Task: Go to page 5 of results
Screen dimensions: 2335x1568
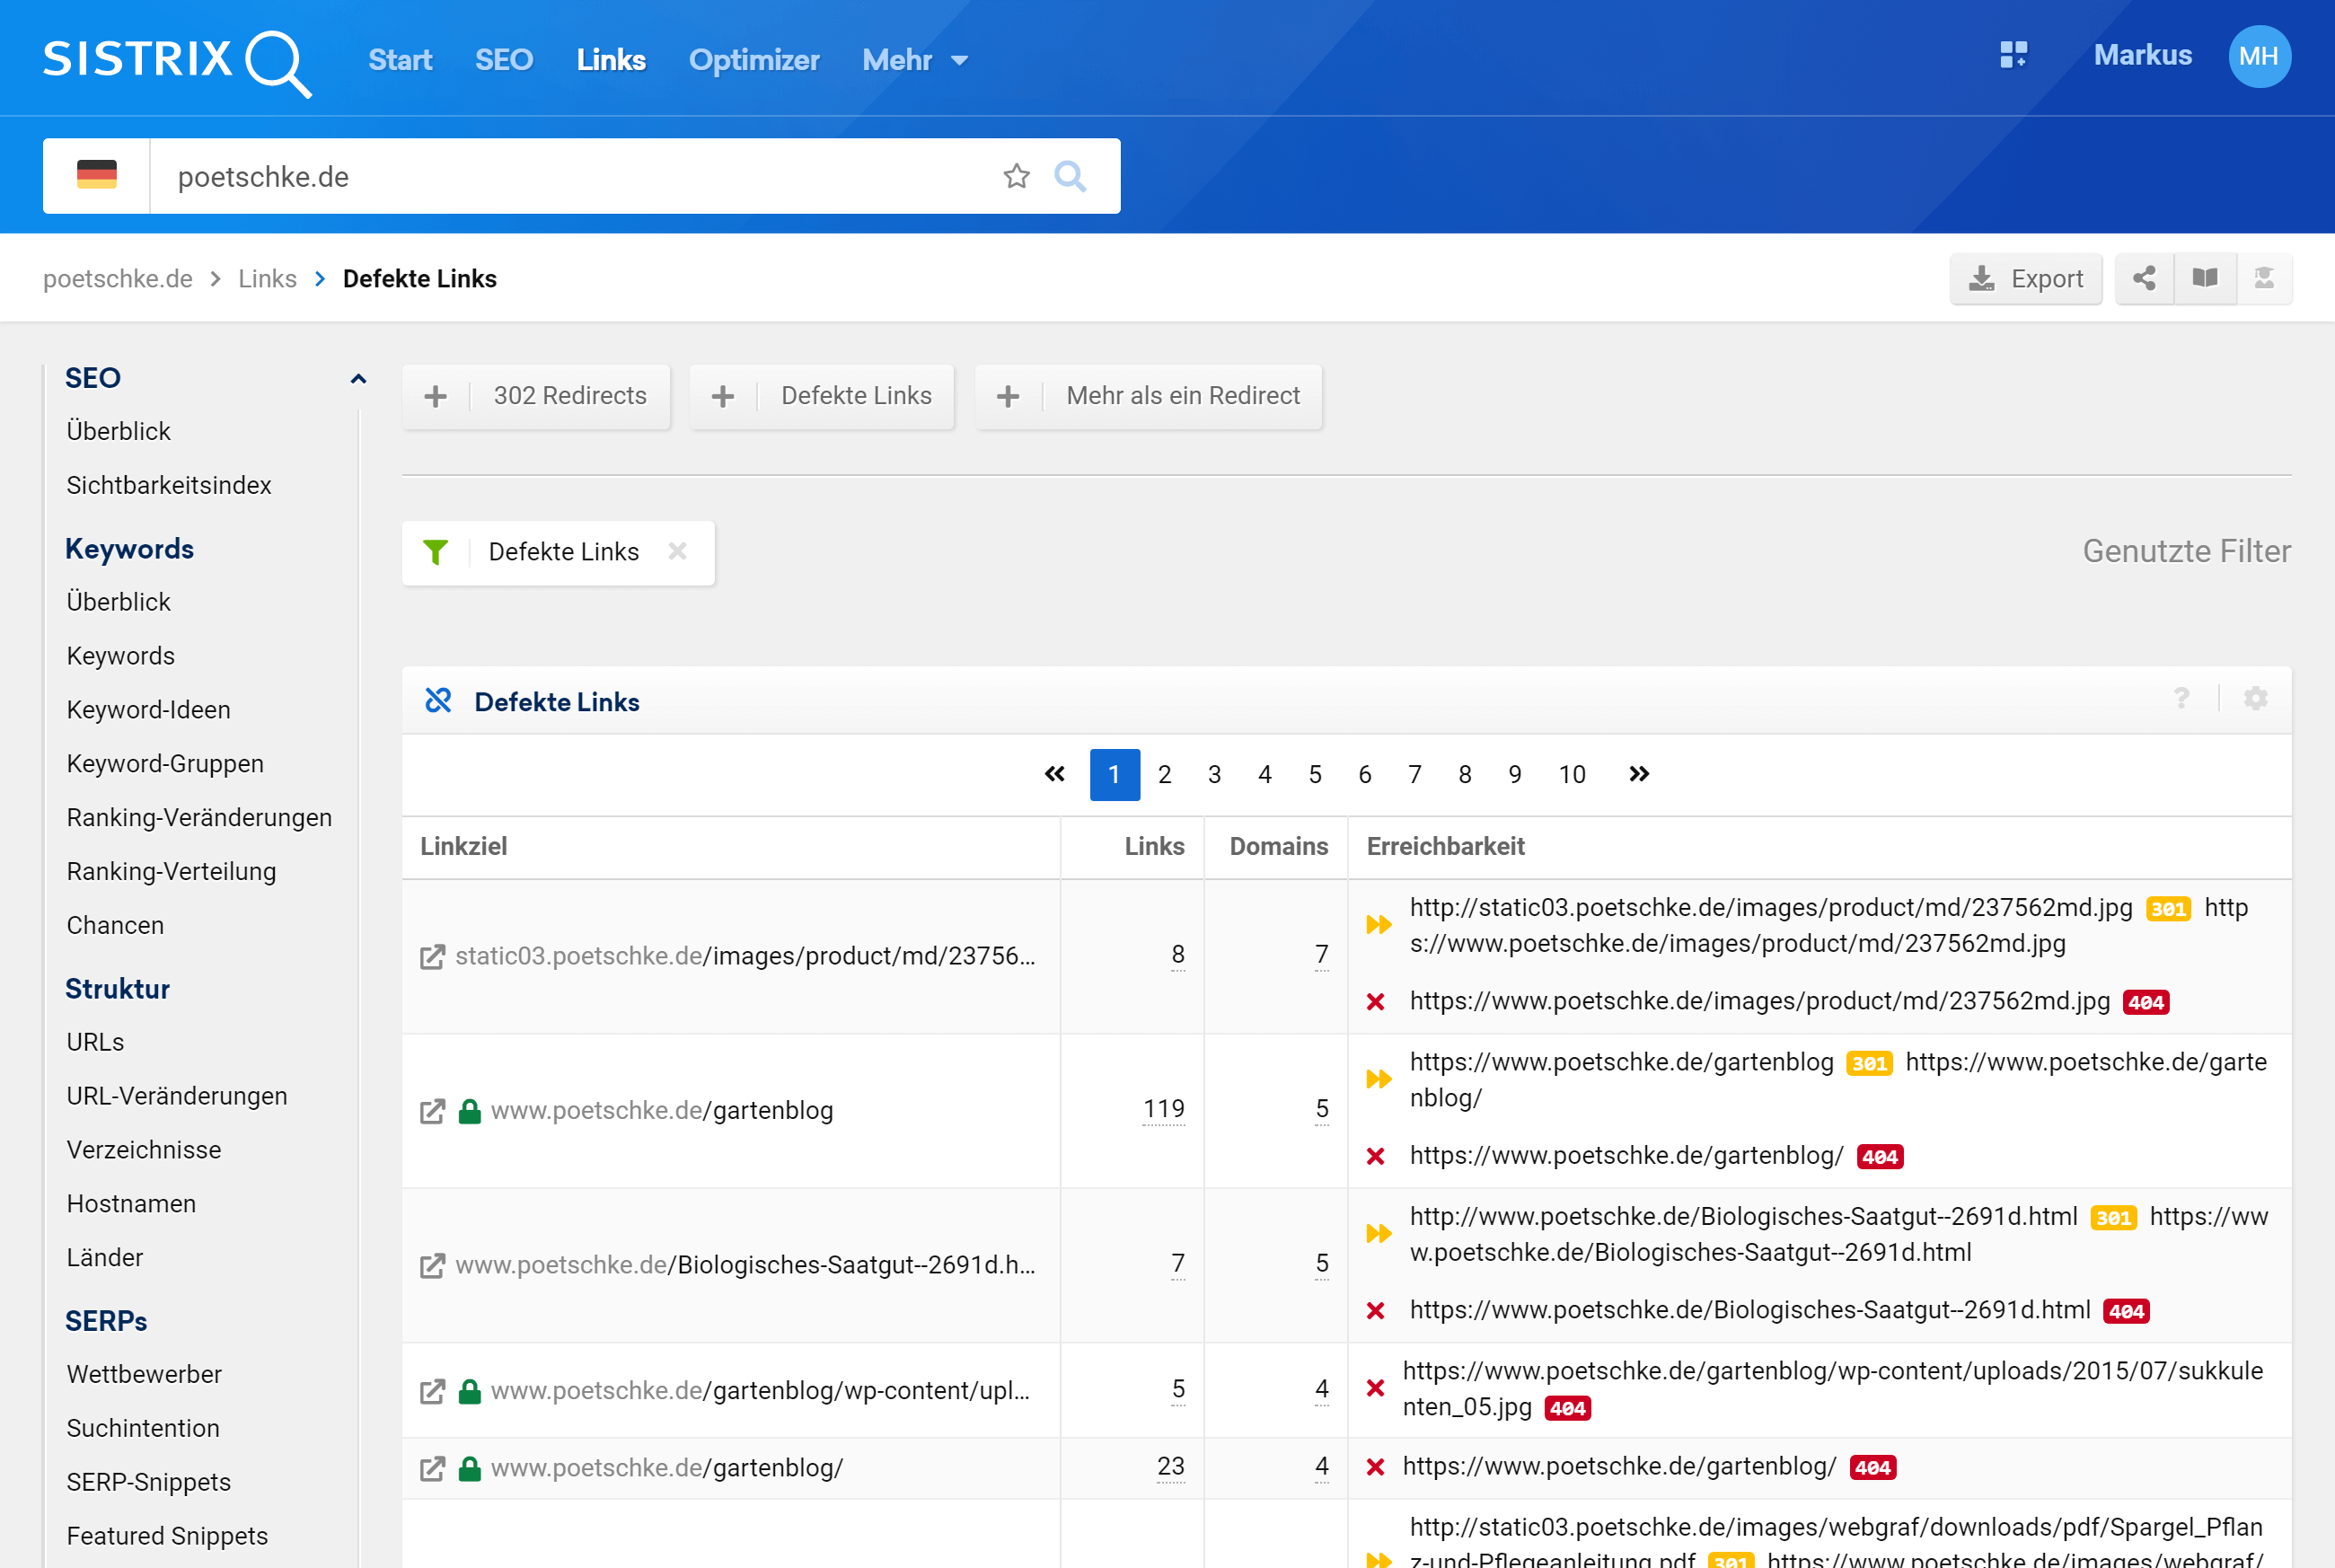Action: 1314,774
